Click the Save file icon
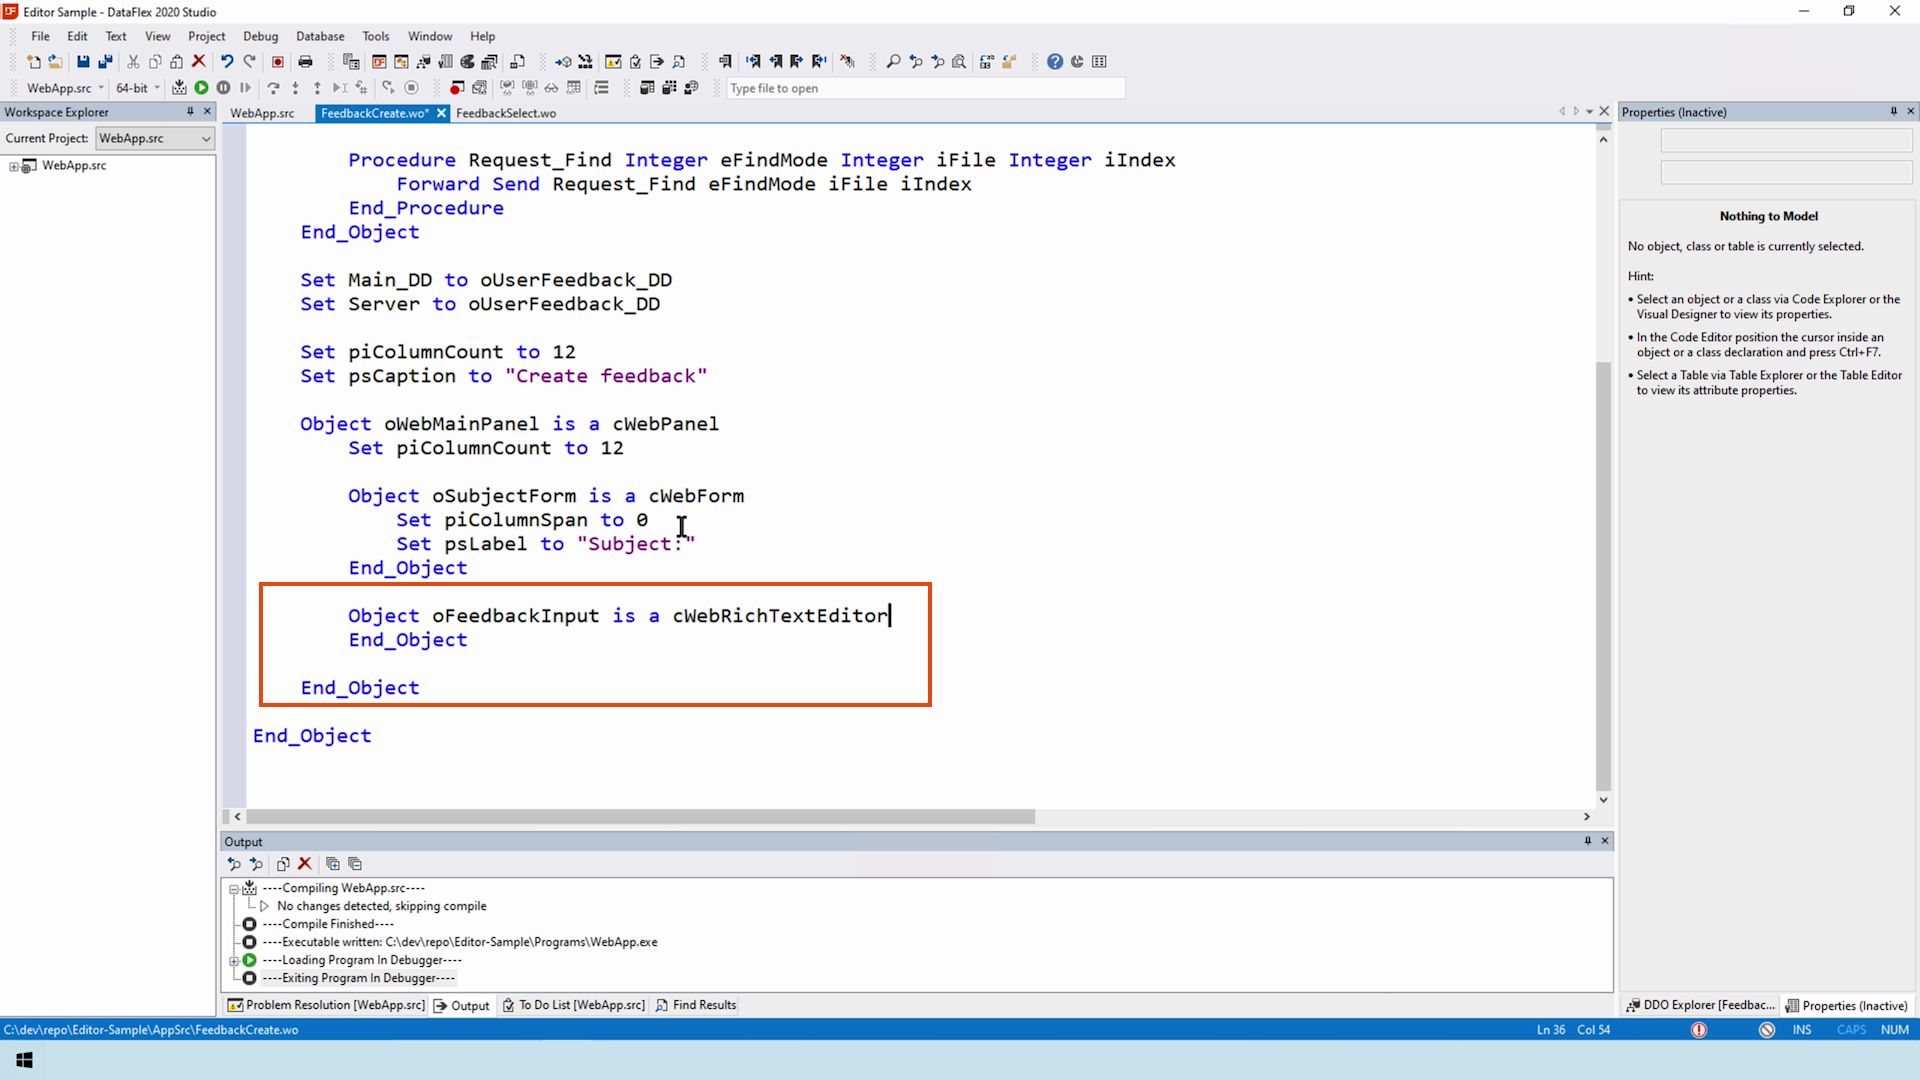 pyautogui.click(x=83, y=62)
